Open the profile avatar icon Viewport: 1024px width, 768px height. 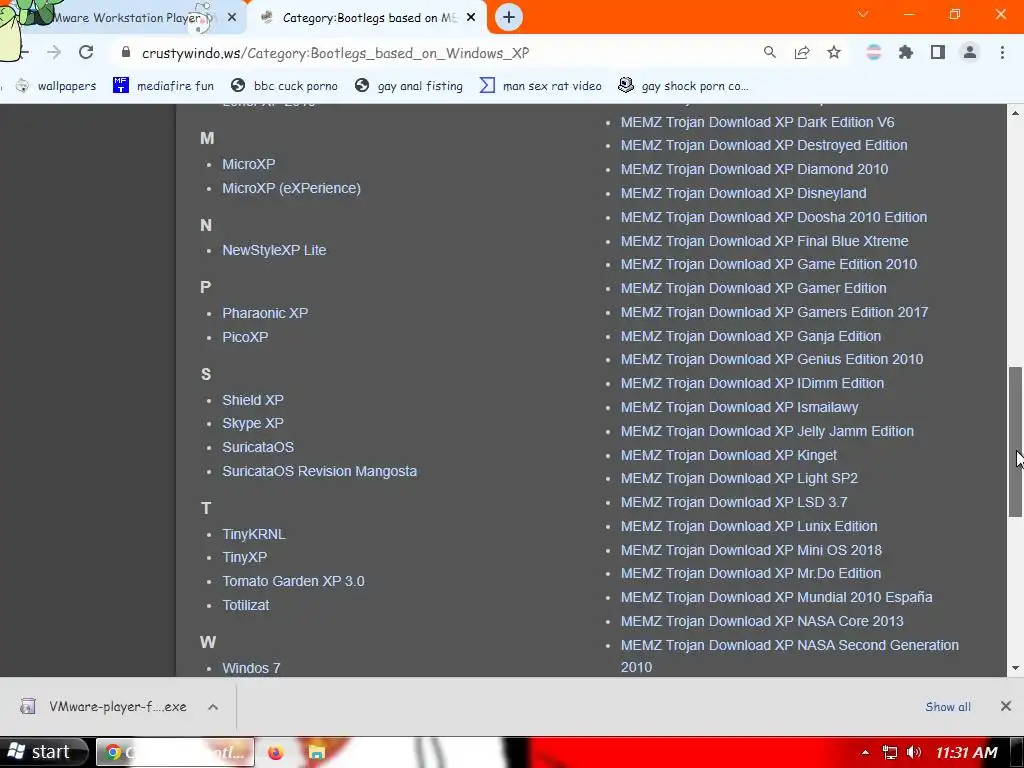(x=970, y=53)
